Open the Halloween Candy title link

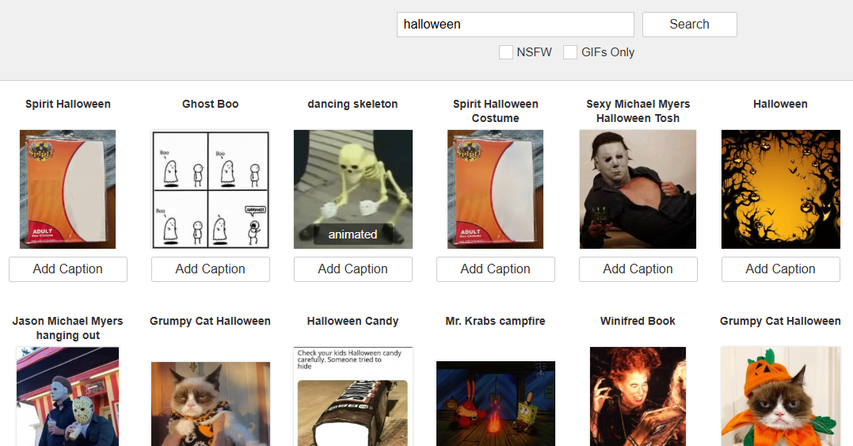coord(353,321)
